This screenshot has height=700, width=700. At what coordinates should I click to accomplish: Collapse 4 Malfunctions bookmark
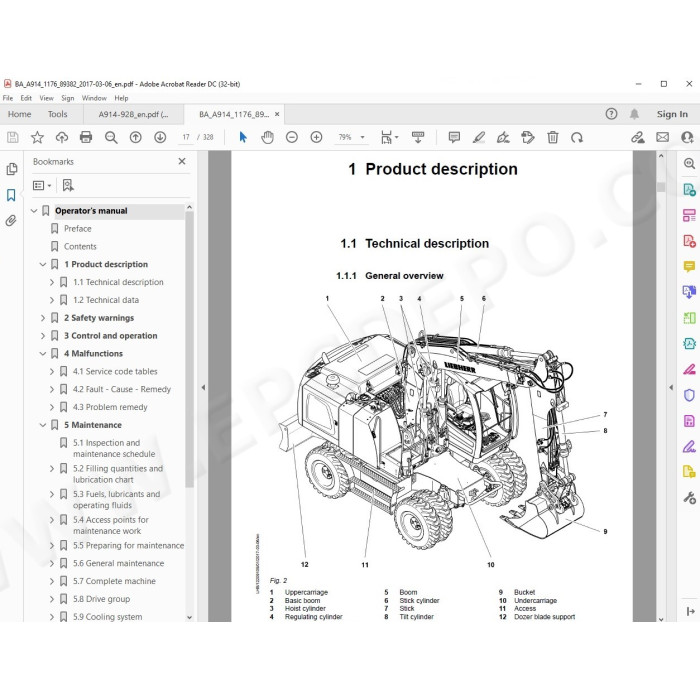43,354
